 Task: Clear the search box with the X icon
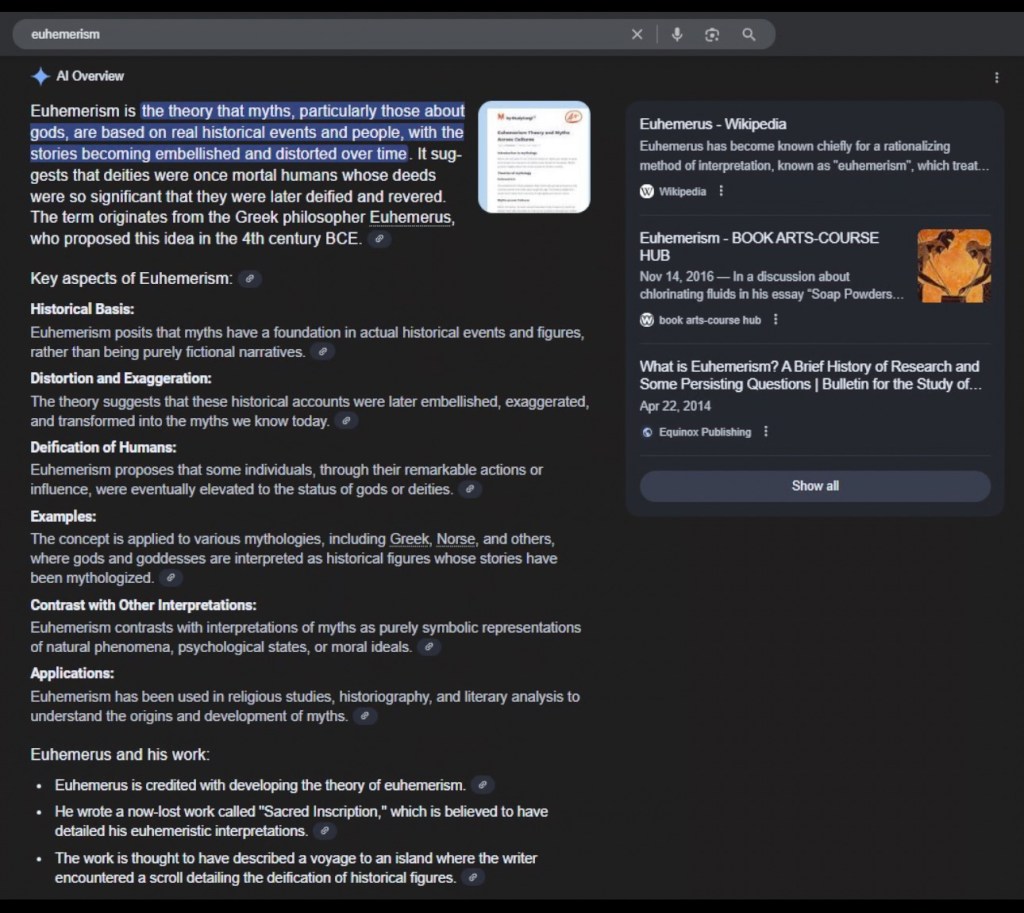point(637,35)
